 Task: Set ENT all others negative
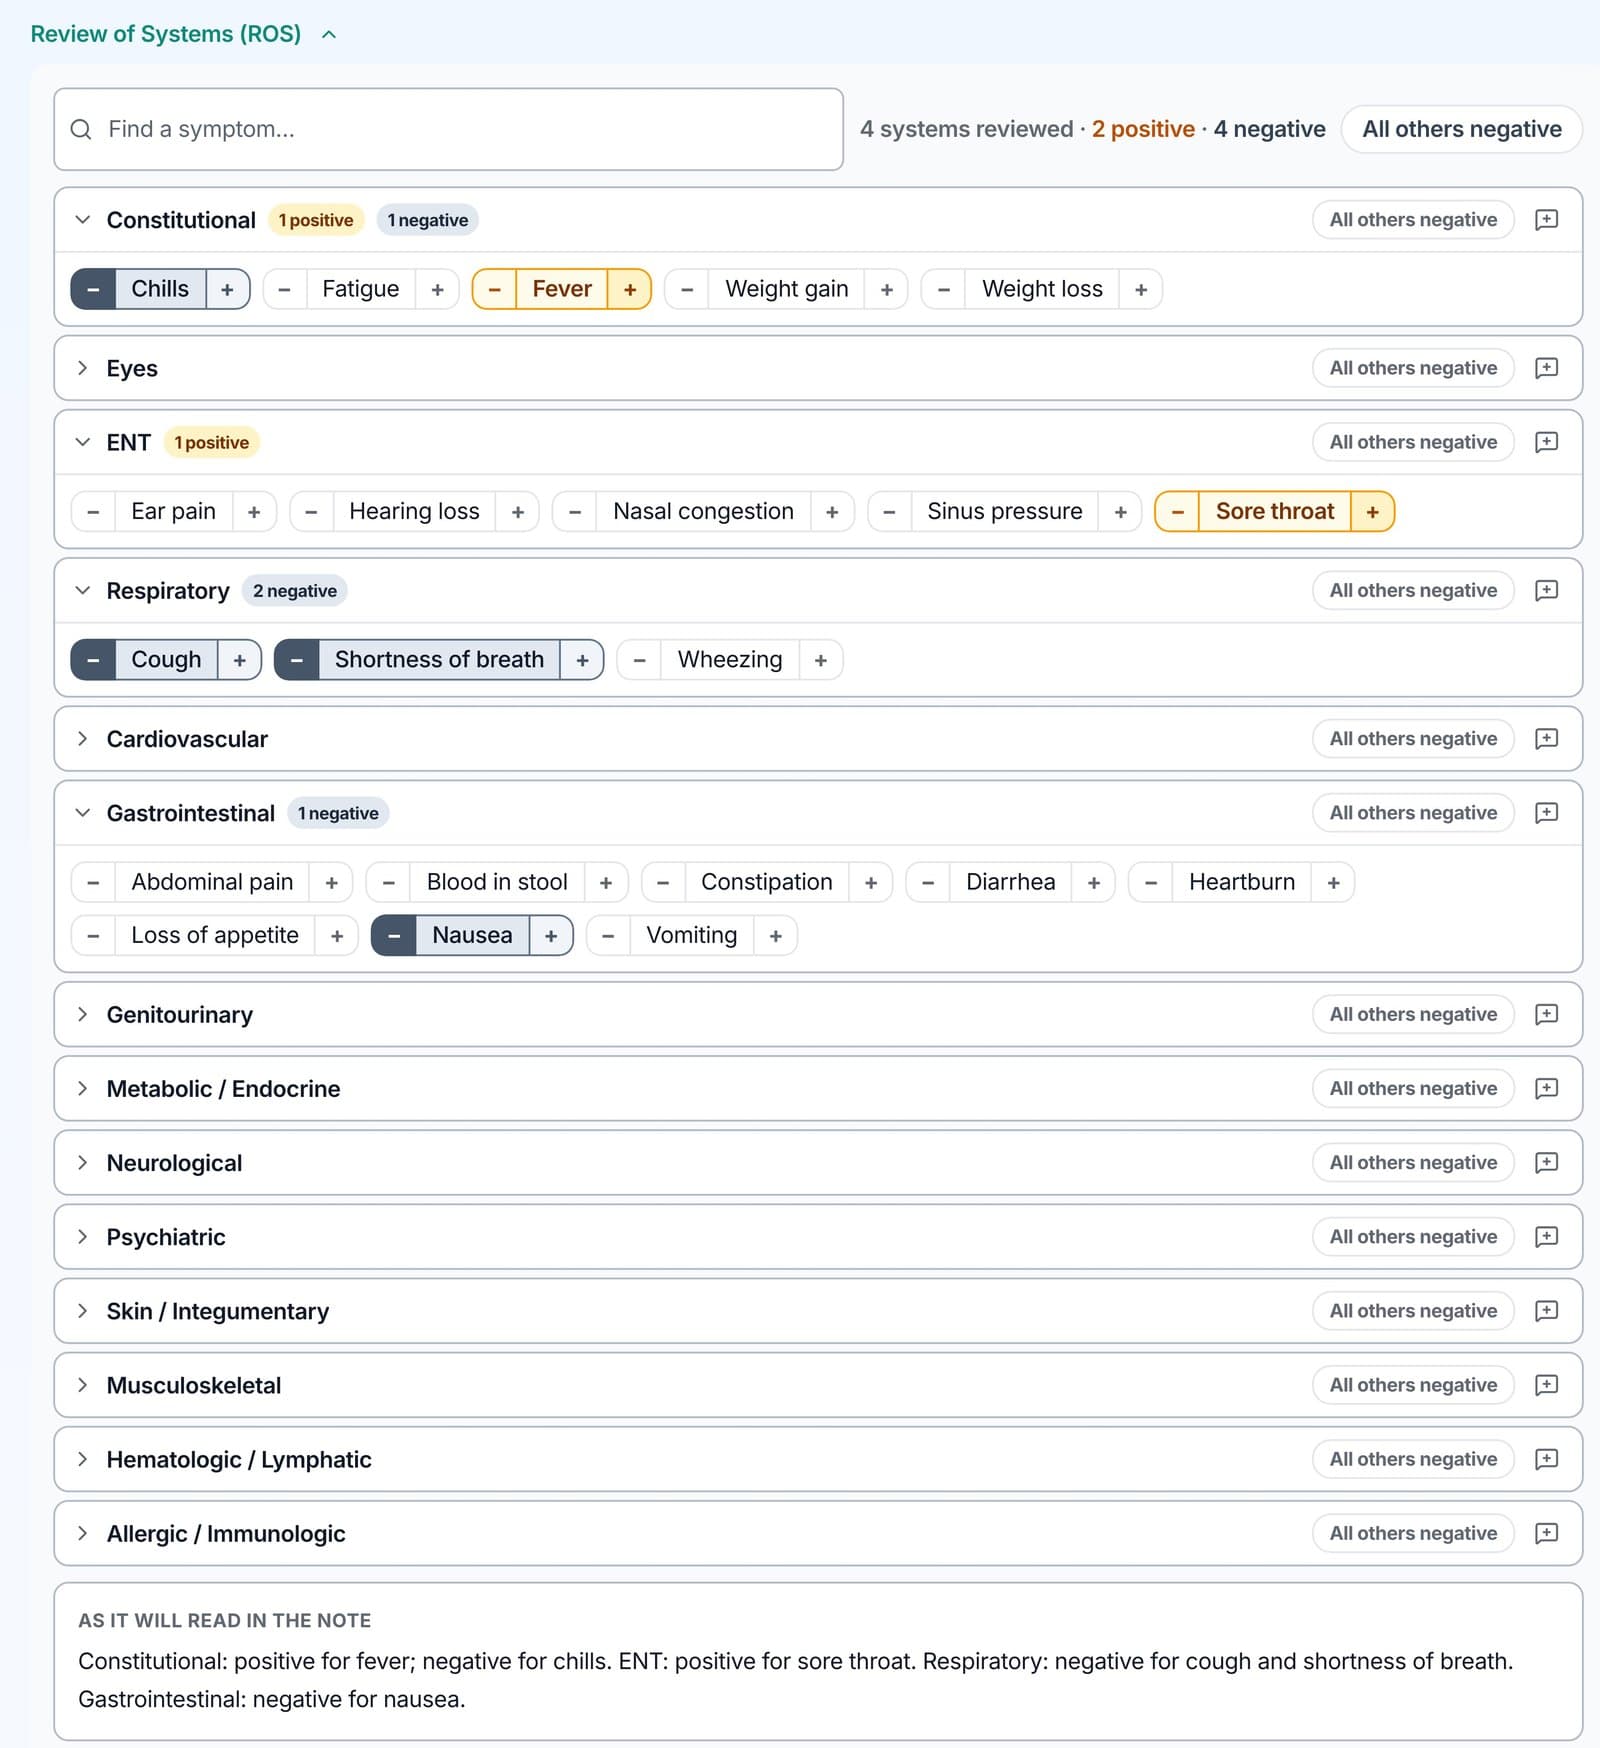(x=1413, y=442)
